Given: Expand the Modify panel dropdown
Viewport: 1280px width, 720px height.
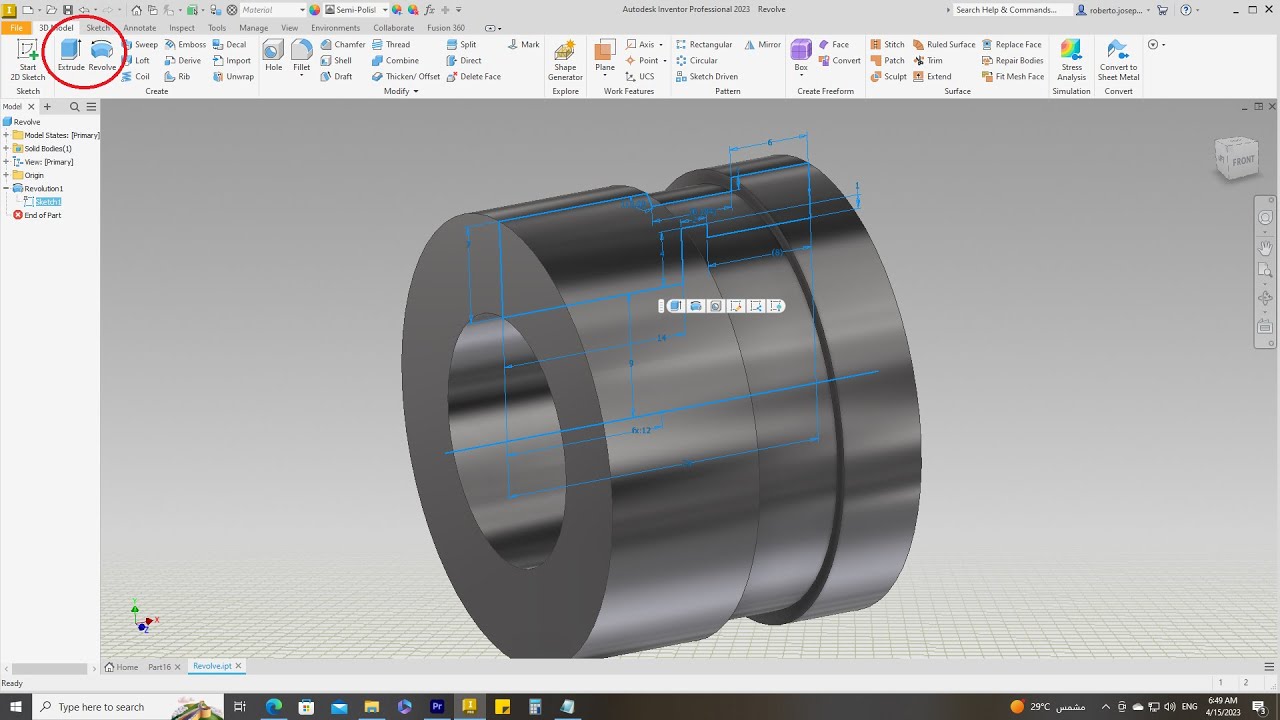Looking at the screenshot, I should coord(401,91).
